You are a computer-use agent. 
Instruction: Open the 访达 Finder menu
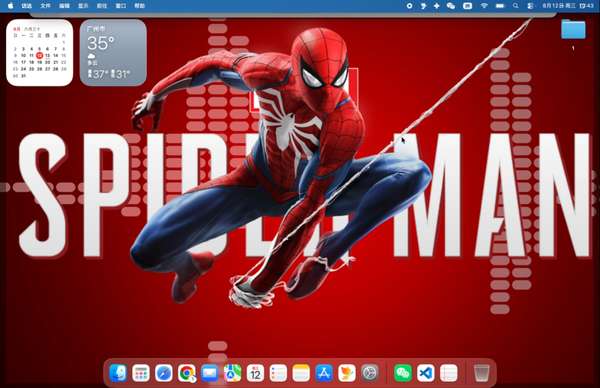click(26, 6)
